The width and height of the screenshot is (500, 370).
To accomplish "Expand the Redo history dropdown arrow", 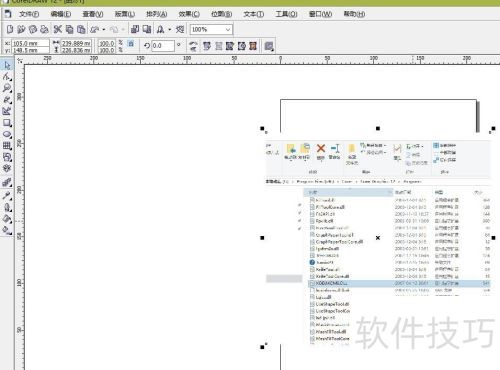I will 123,29.
